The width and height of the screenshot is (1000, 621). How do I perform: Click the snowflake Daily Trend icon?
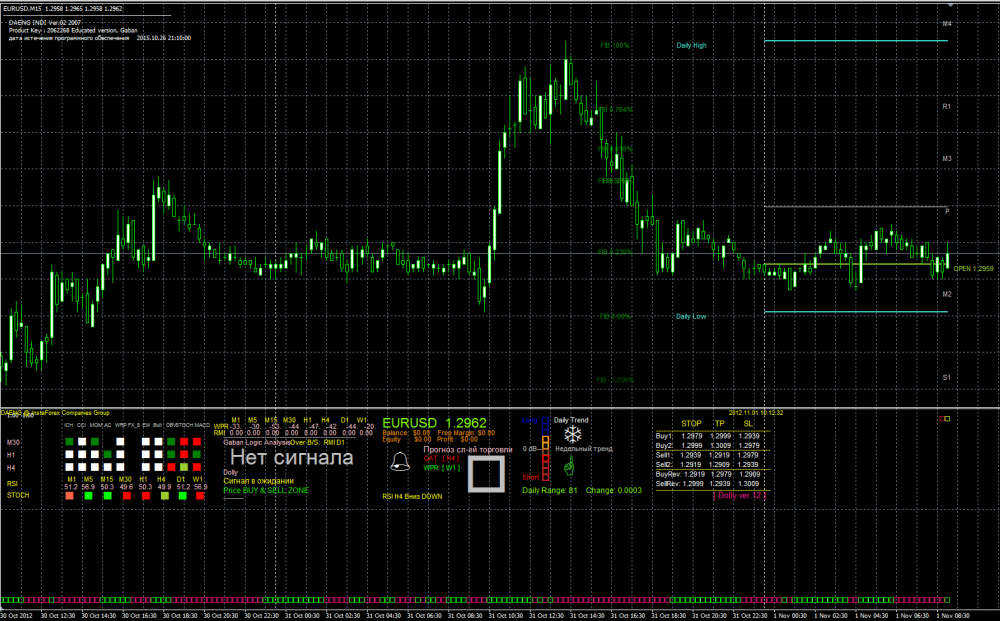[573, 434]
